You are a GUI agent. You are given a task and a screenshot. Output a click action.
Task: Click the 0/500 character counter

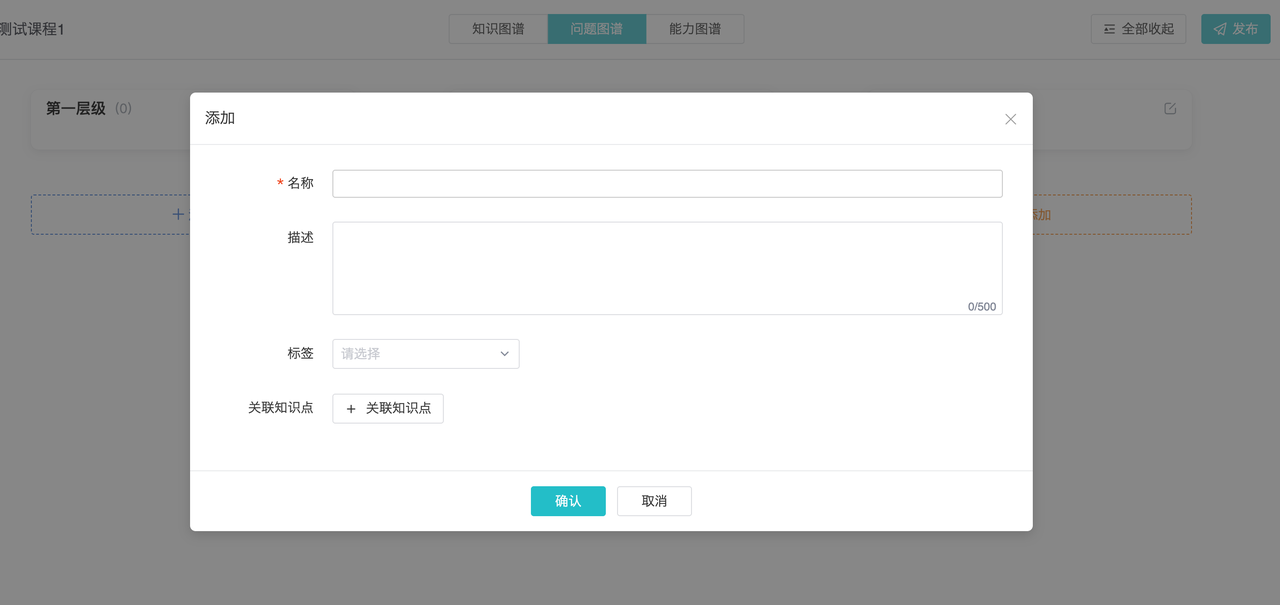click(x=981, y=307)
